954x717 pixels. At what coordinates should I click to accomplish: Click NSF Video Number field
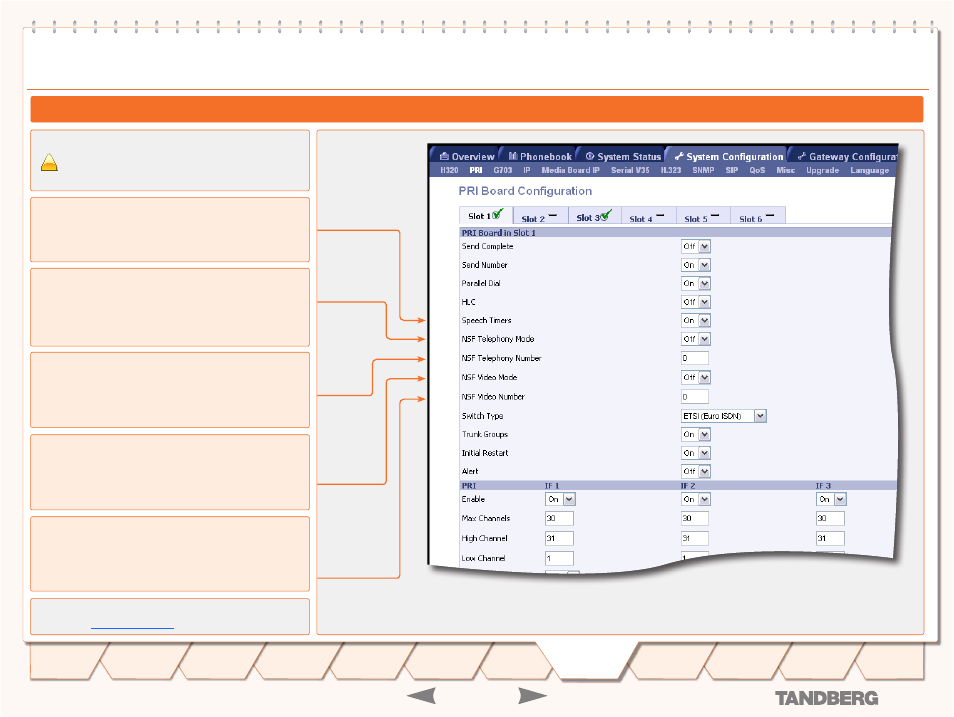[x=695, y=397]
